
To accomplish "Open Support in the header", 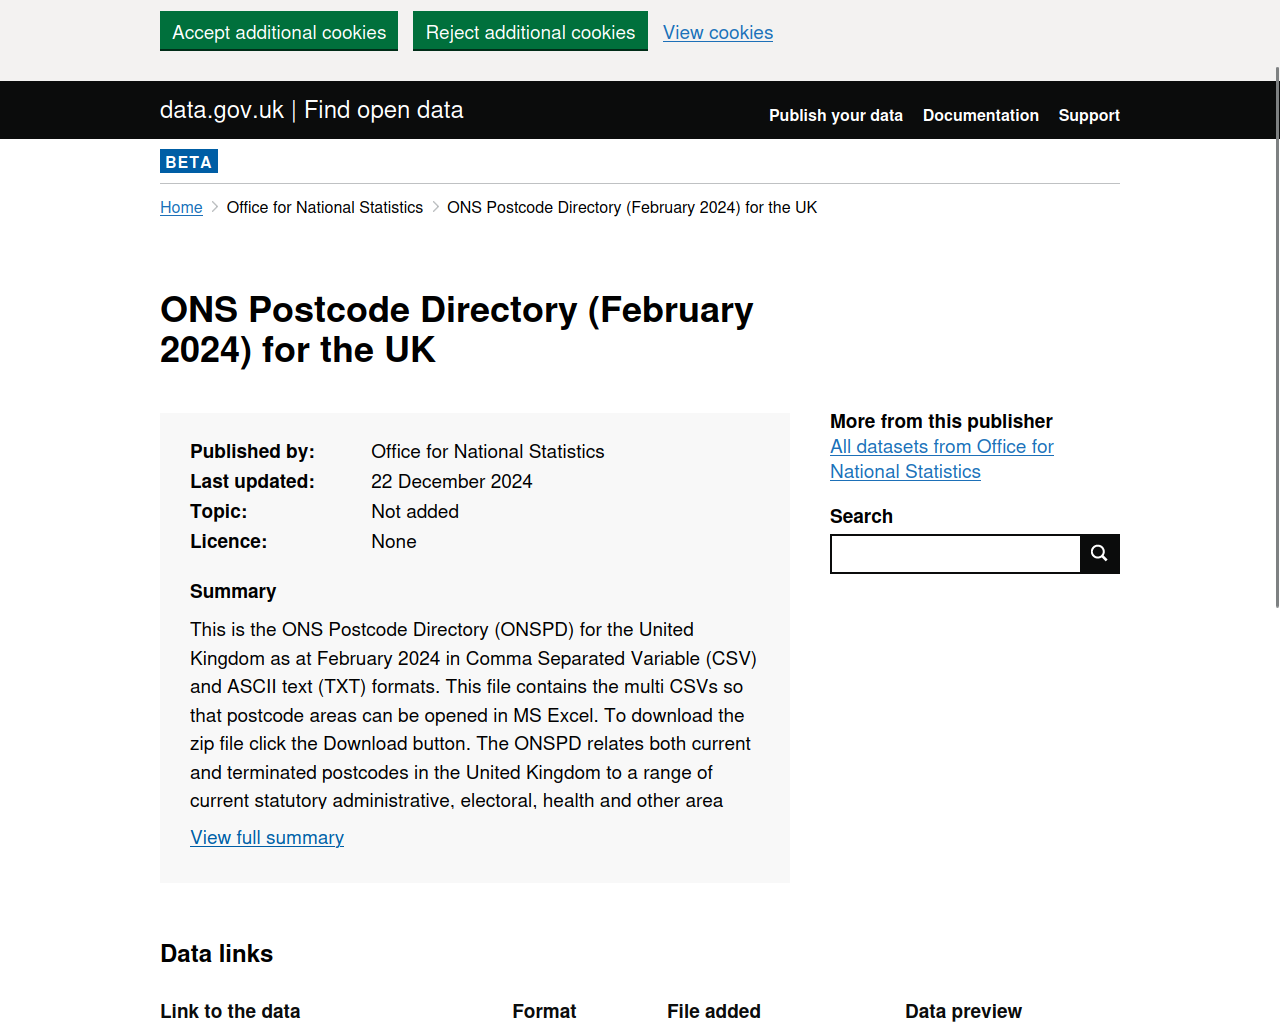I will click(1089, 115).
